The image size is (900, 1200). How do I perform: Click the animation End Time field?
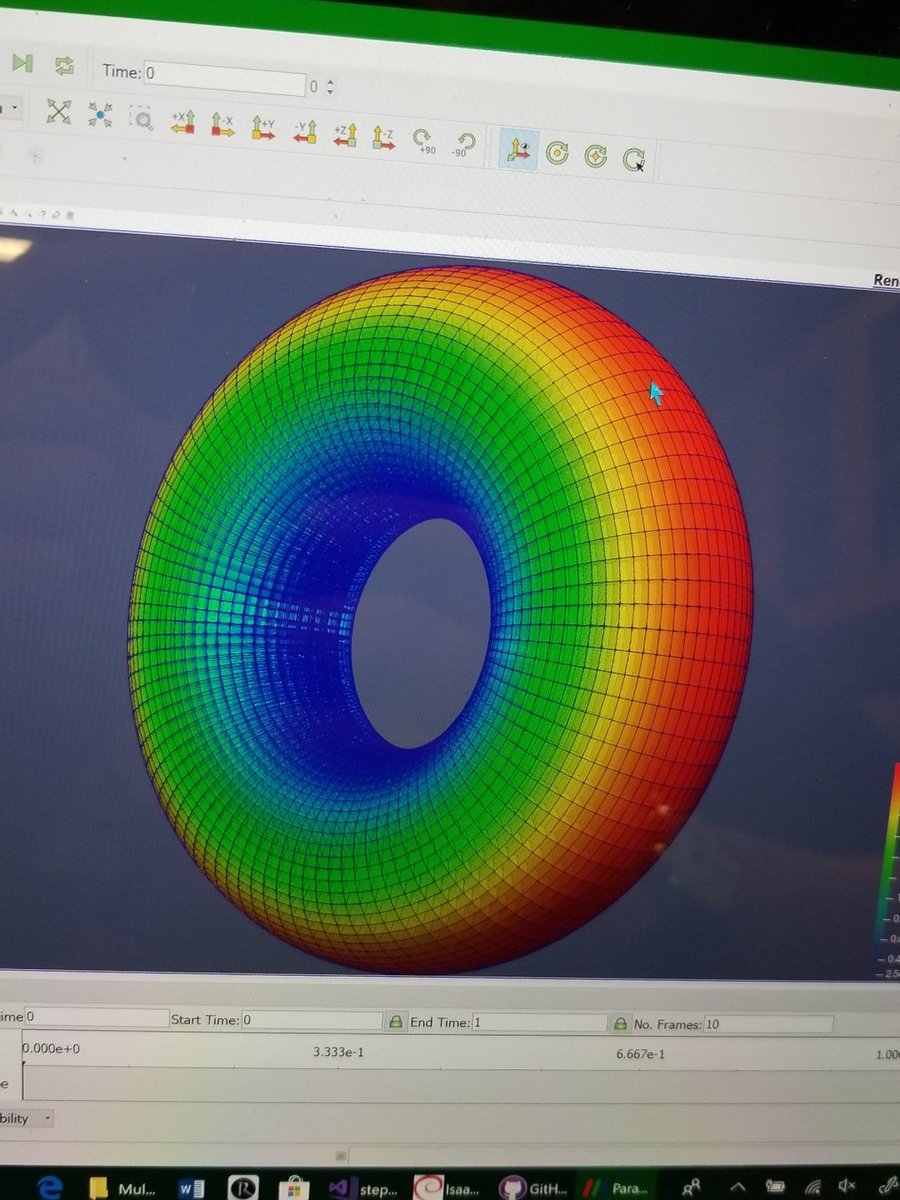pos(538,1023)
